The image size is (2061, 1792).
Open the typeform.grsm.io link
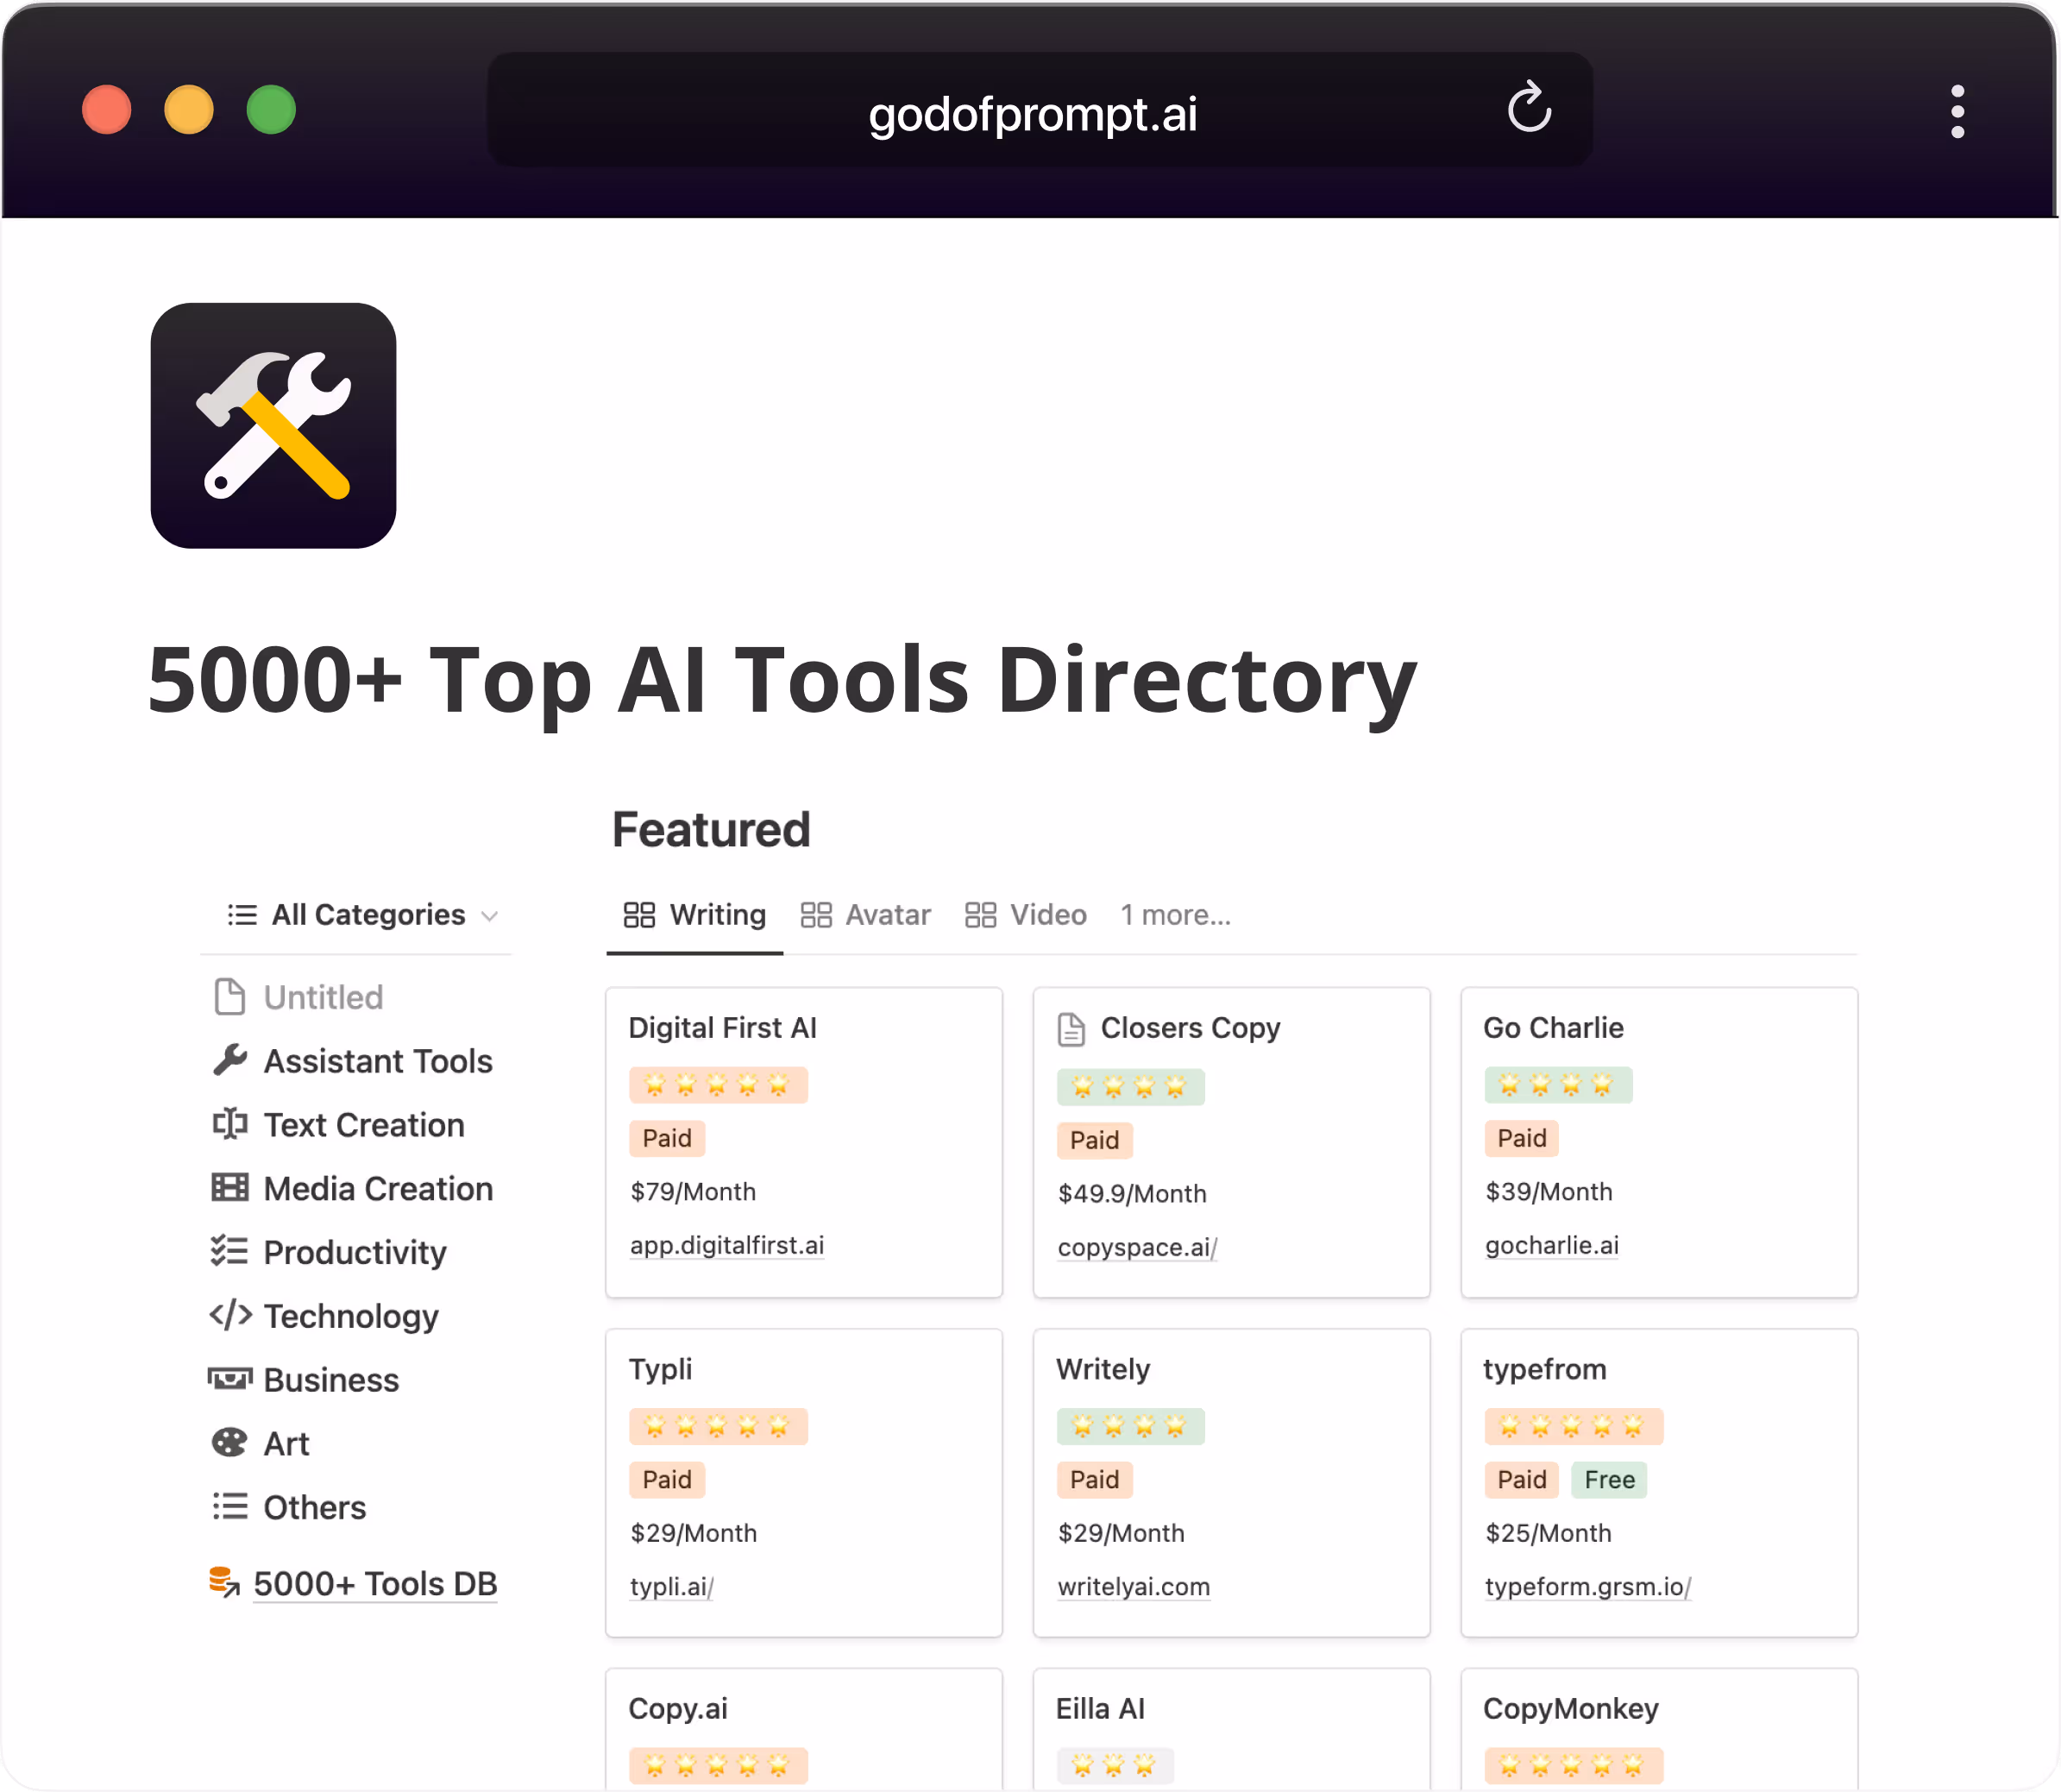tap(1591, 1587)
